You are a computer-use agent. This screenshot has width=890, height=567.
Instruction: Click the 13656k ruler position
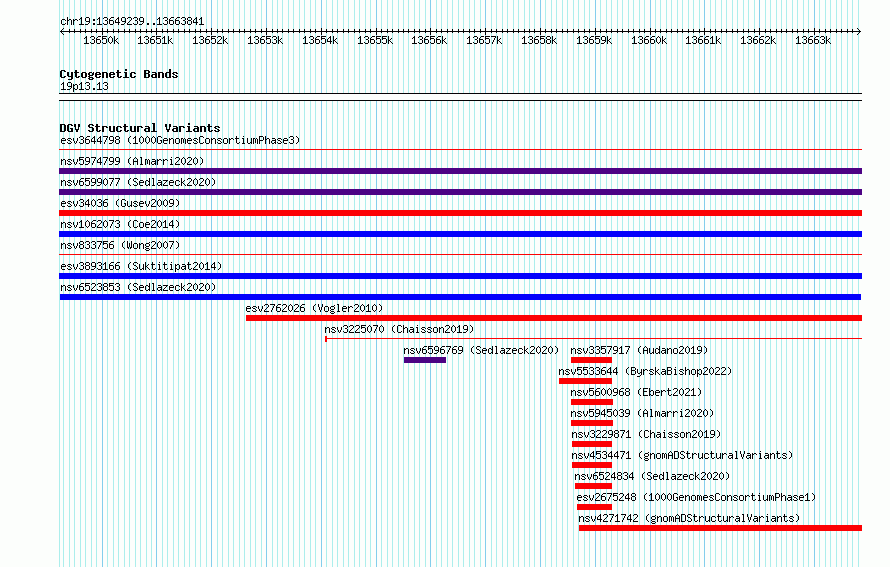tap(429, 40)
